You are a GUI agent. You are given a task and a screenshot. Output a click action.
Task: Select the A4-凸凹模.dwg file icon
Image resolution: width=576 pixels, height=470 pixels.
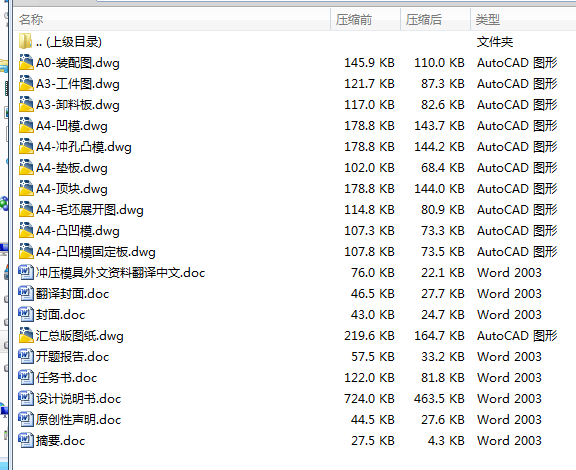click(26, 230)
